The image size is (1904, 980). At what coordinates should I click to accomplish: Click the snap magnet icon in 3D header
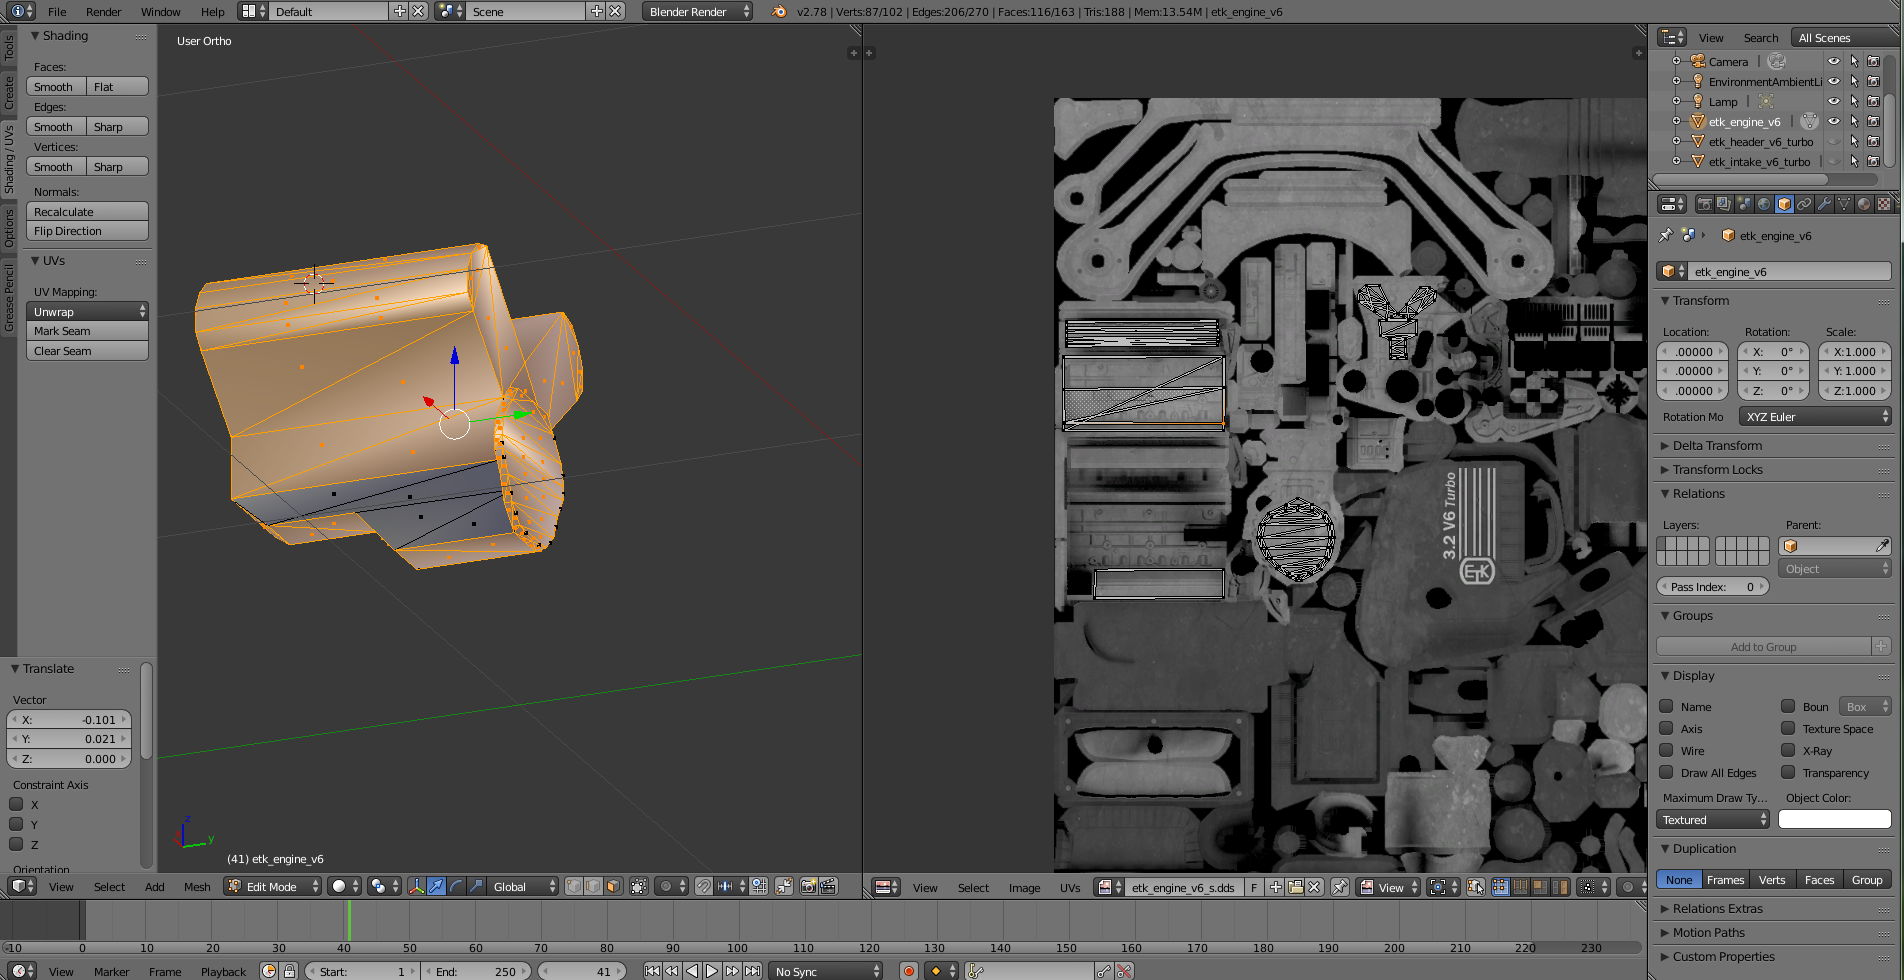coord(704,886)
